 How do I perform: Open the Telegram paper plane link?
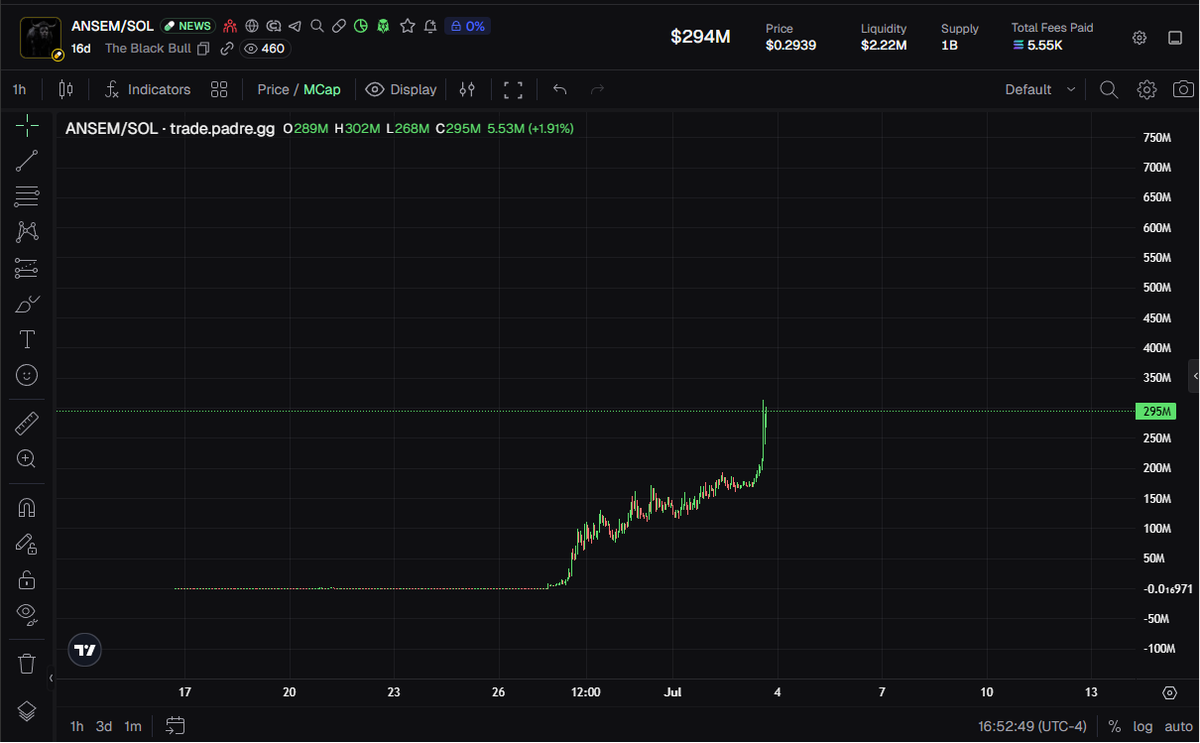(x=295, y=26)
